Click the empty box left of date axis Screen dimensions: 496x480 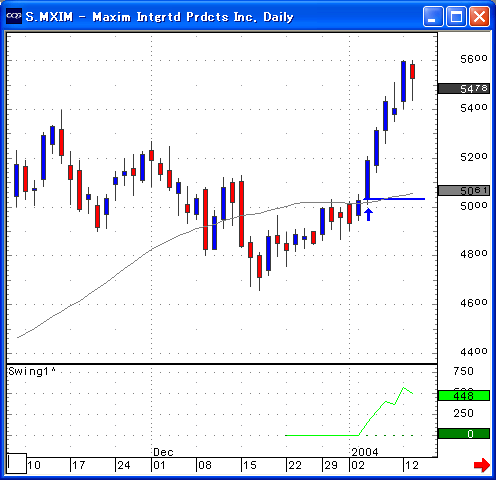tap(17, 463)
